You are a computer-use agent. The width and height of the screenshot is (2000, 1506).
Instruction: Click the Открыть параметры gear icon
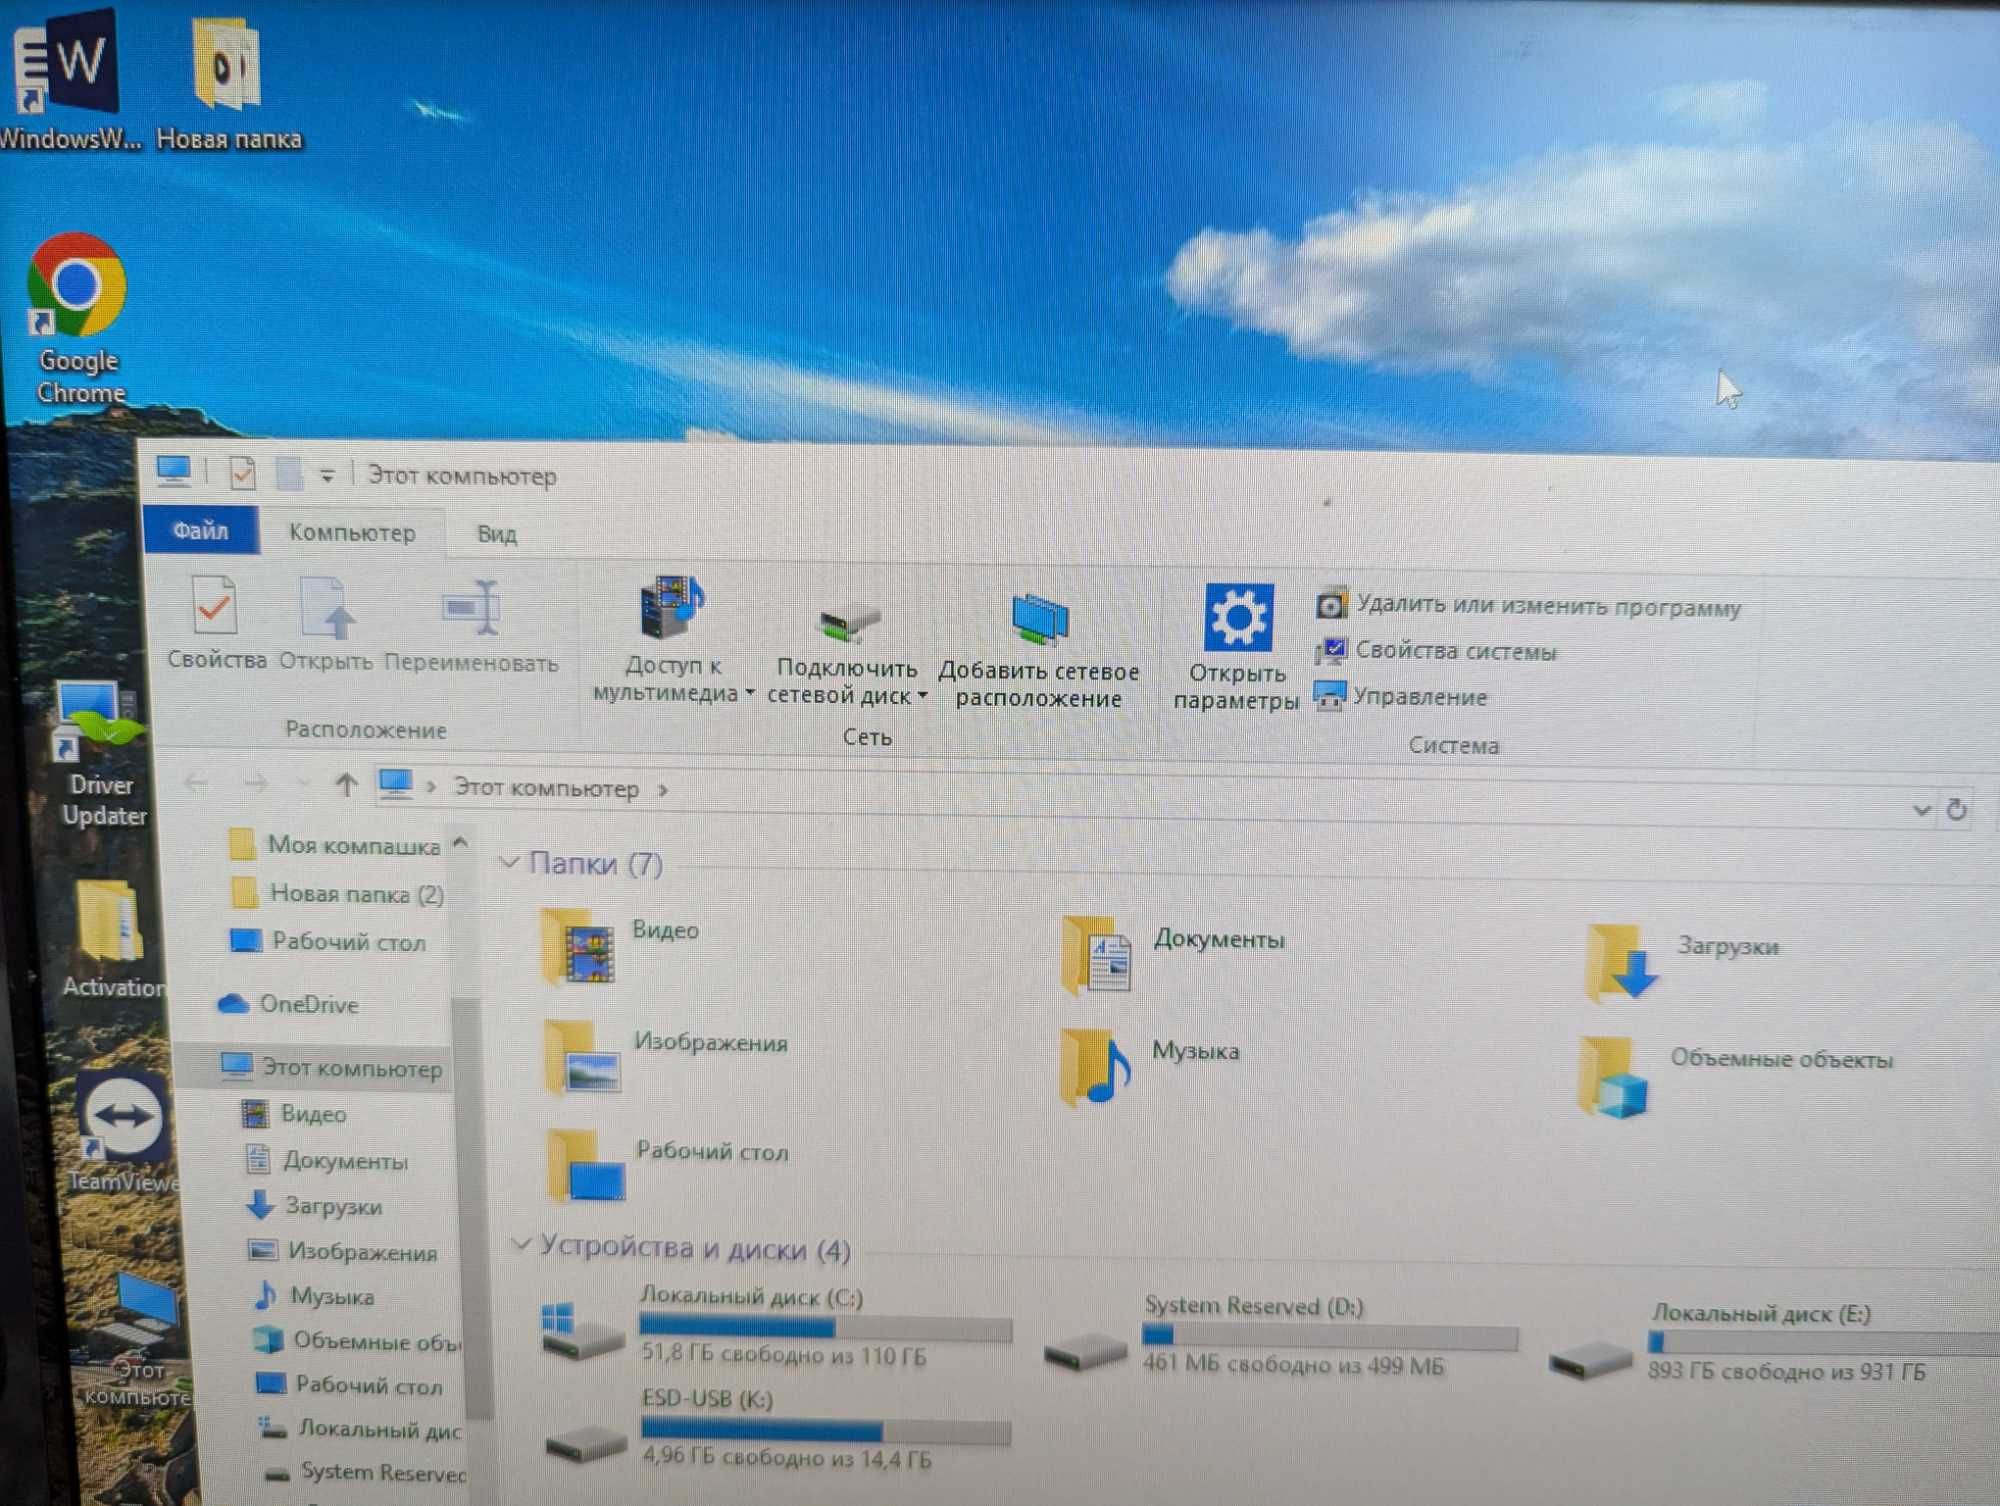pyautogui.click(x=1237, y=647)
